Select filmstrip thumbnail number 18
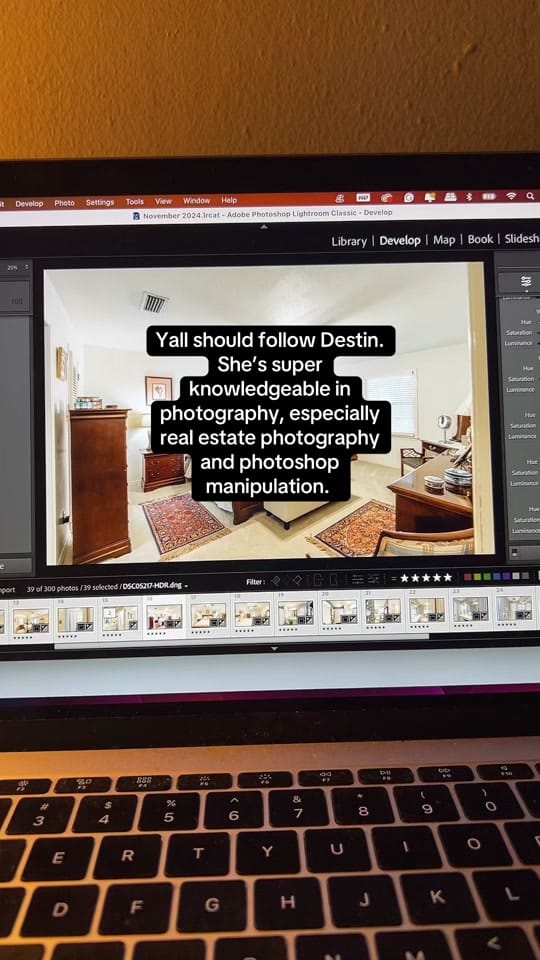 (252, 614)
